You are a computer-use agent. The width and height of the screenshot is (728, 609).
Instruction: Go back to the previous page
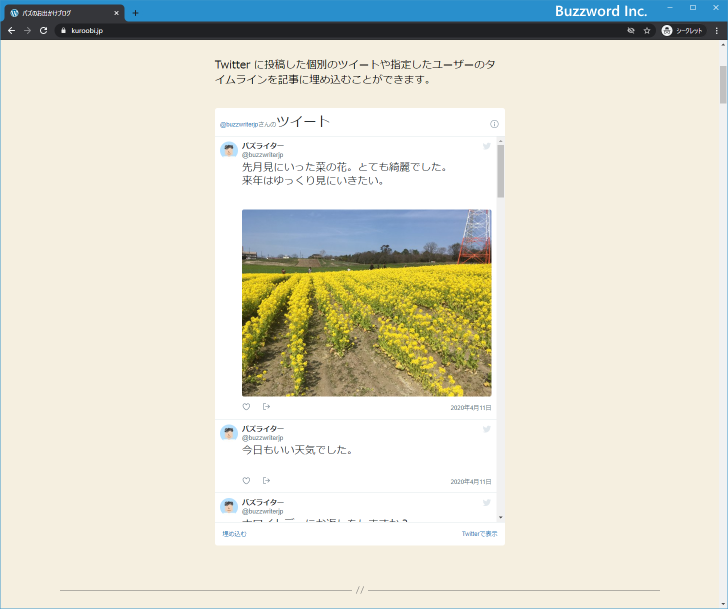tap(12, 31)
